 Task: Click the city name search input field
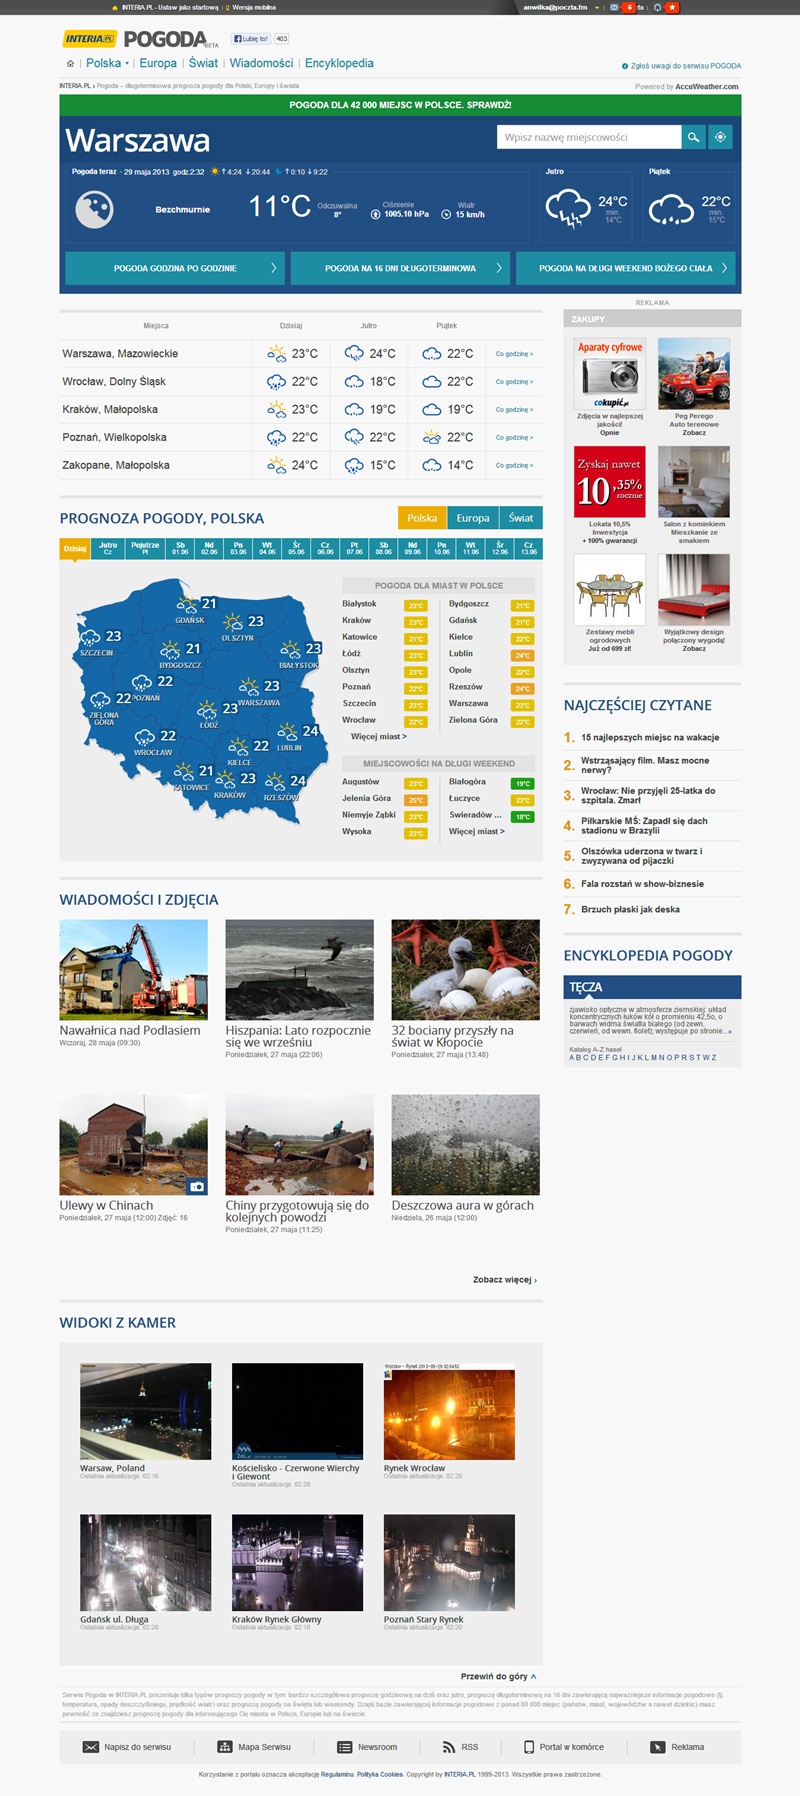pos(589,137)
